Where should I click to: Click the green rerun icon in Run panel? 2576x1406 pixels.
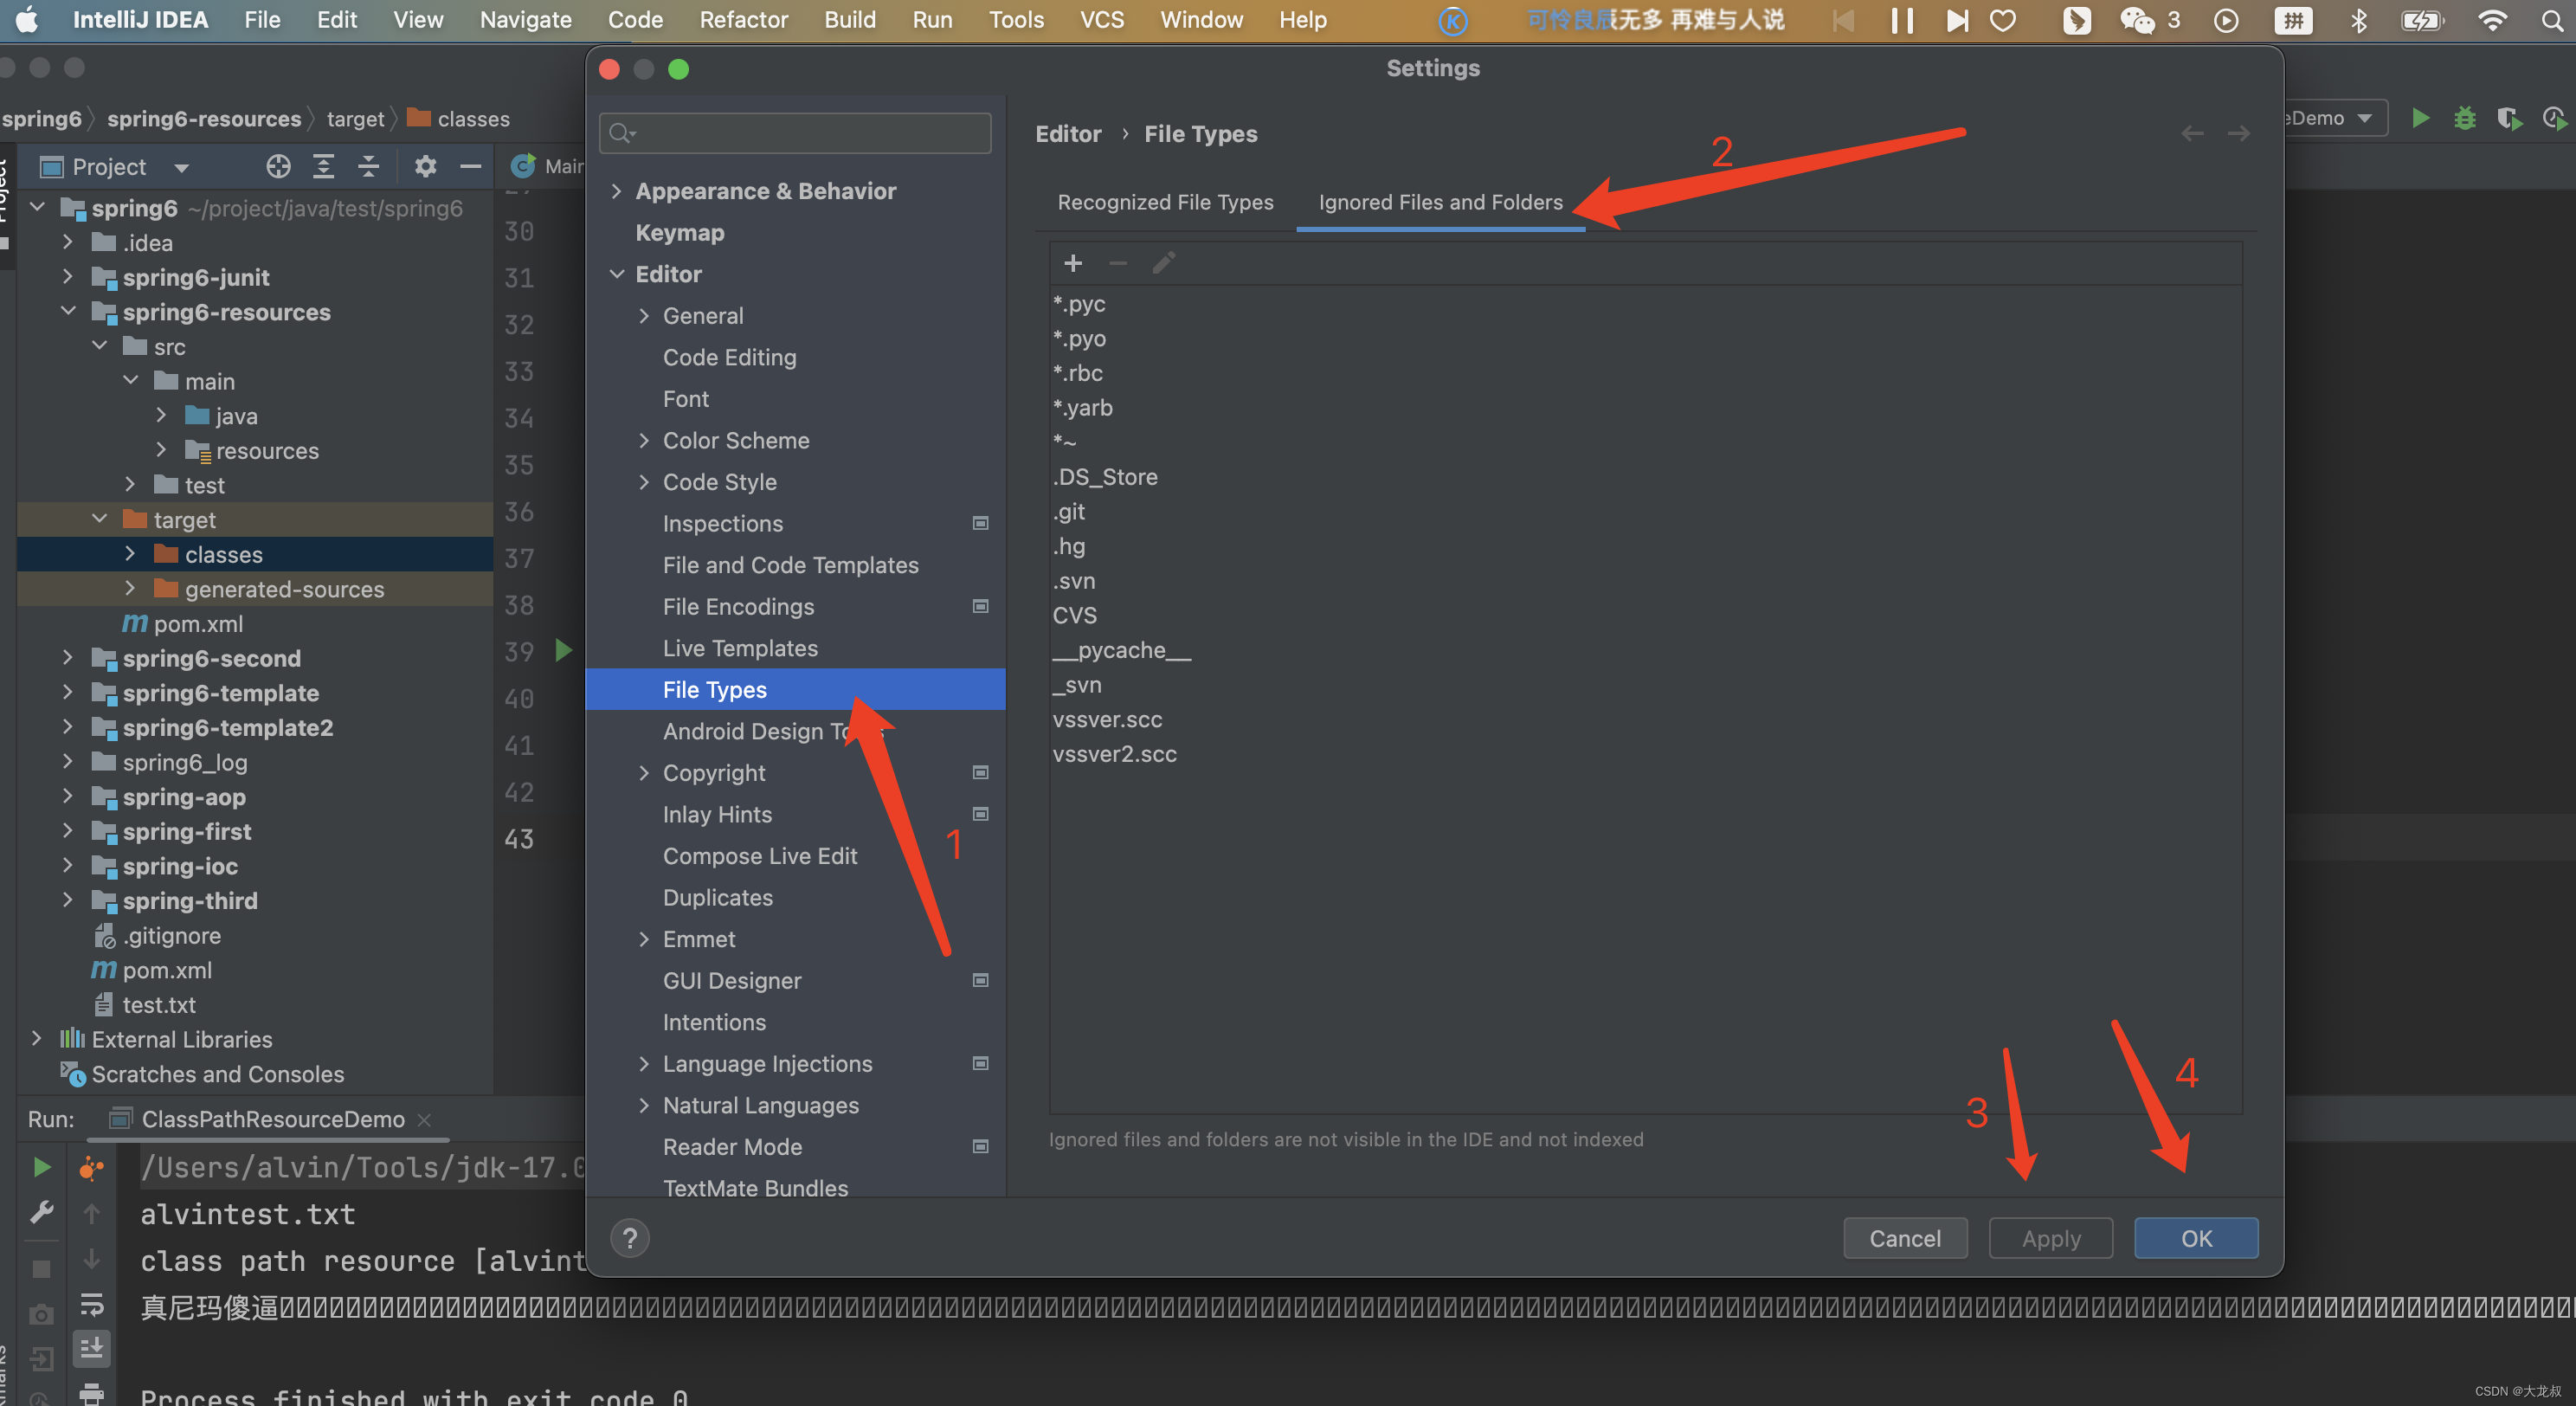click(x=41, y=1167)
